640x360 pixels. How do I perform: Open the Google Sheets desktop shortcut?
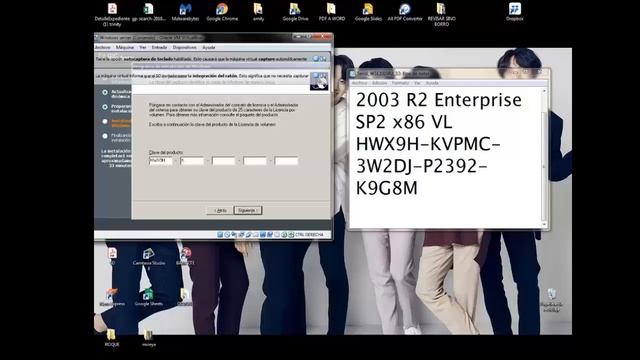(x=149, y=298)
